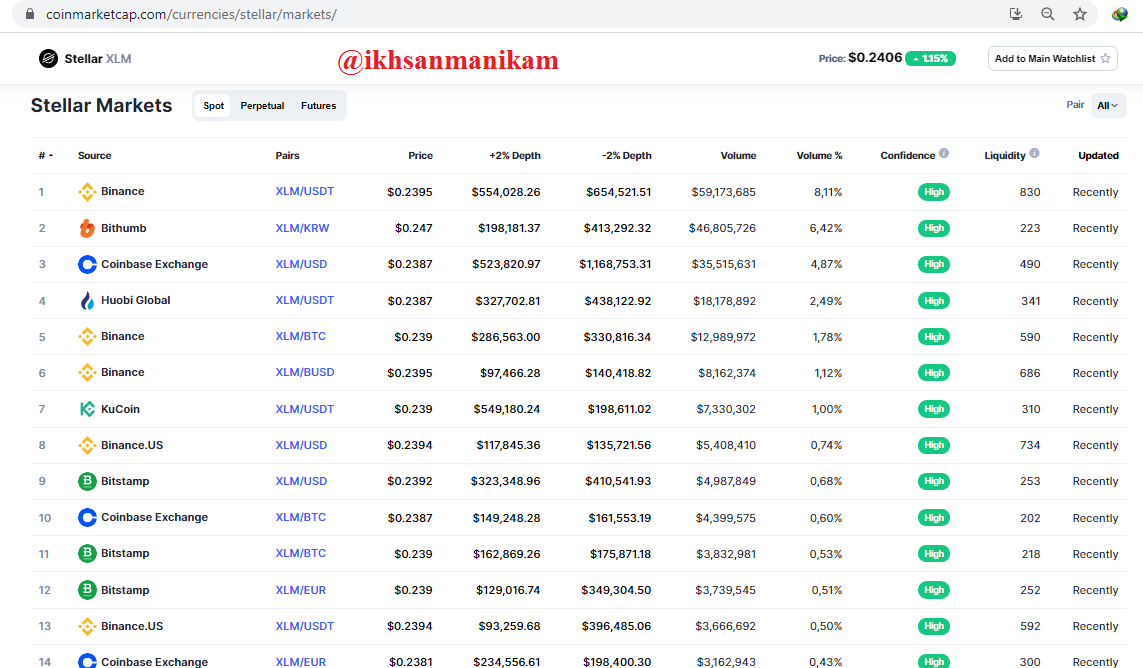Sort table by the # column

click(x=45, y=155)
